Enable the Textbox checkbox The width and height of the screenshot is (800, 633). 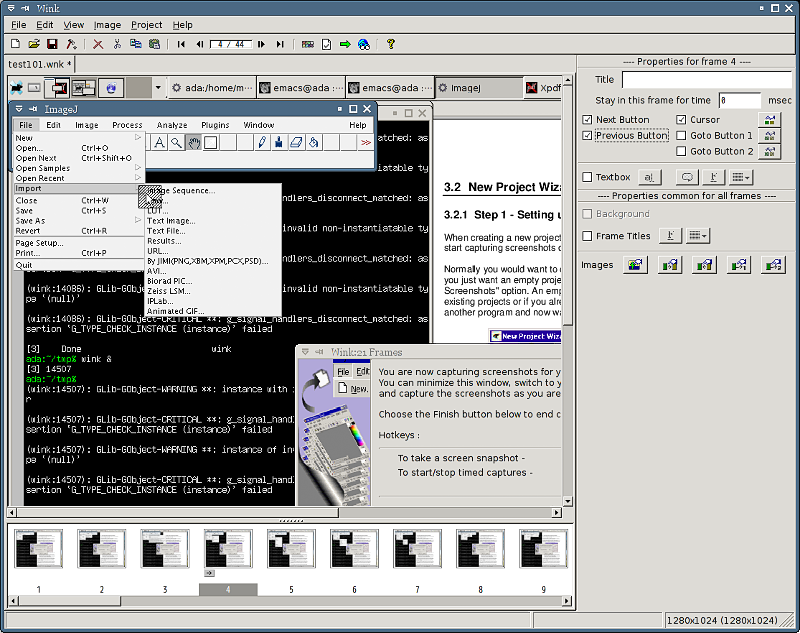586,177
